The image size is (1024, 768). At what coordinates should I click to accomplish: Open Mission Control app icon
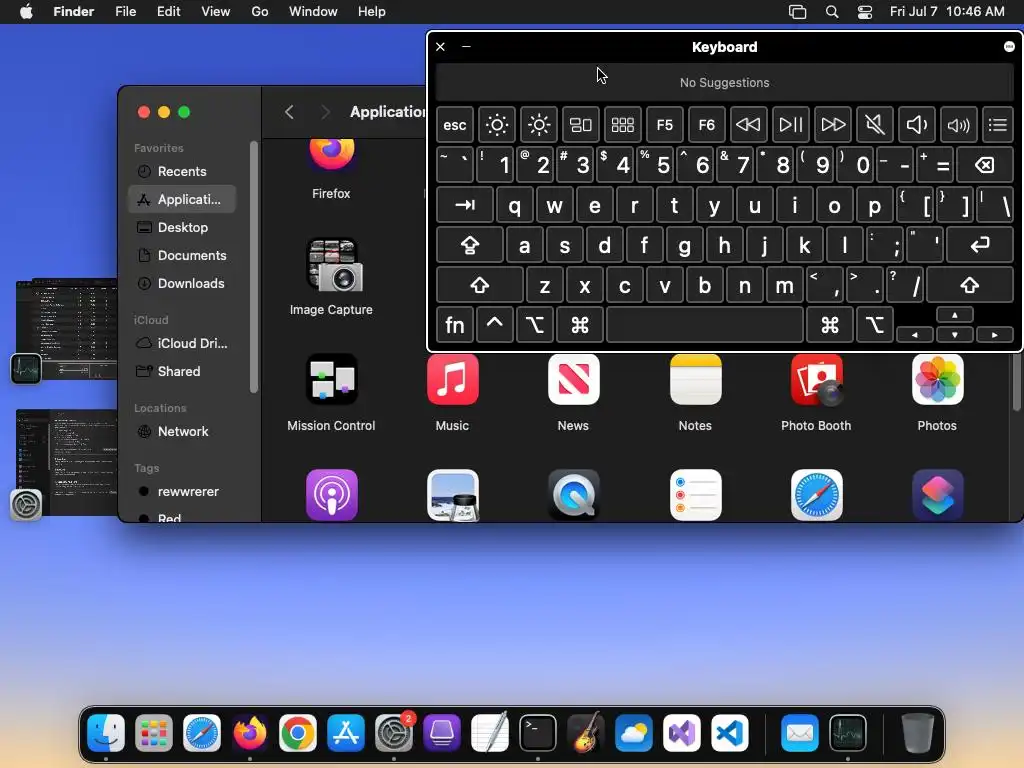click(x=332, y=379)
